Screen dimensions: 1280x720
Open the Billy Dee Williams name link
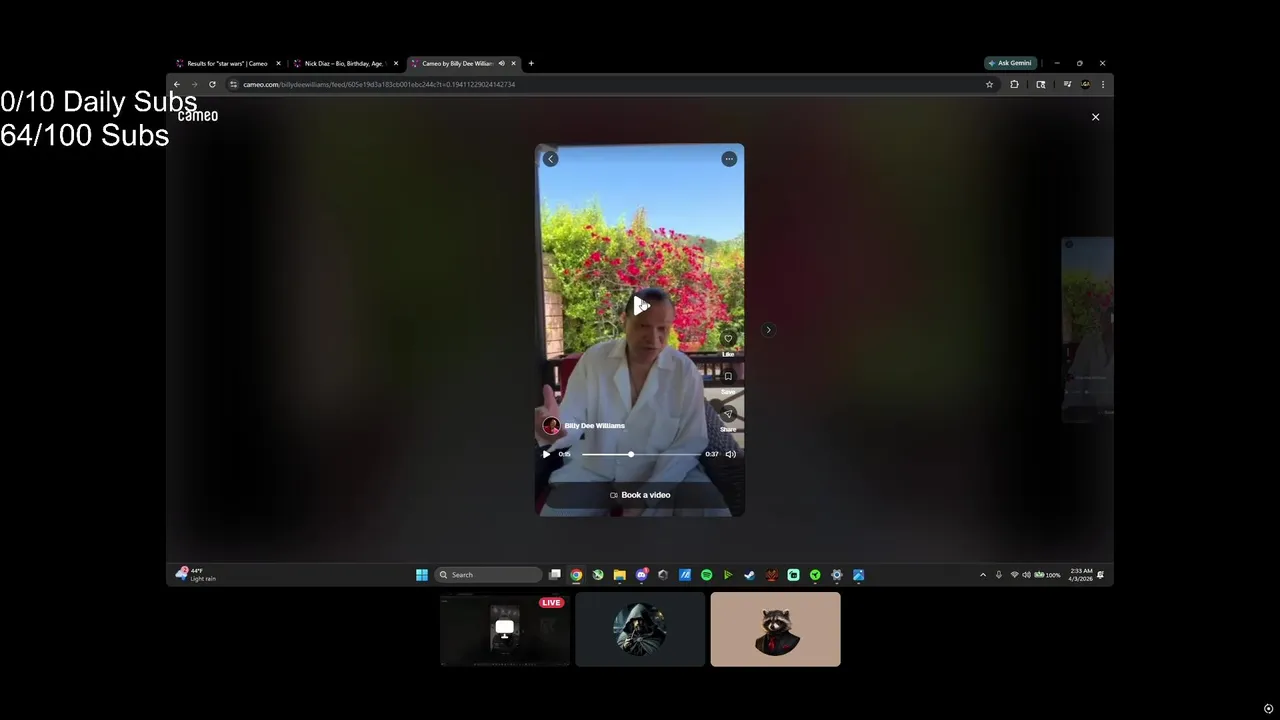click(594, 426)
